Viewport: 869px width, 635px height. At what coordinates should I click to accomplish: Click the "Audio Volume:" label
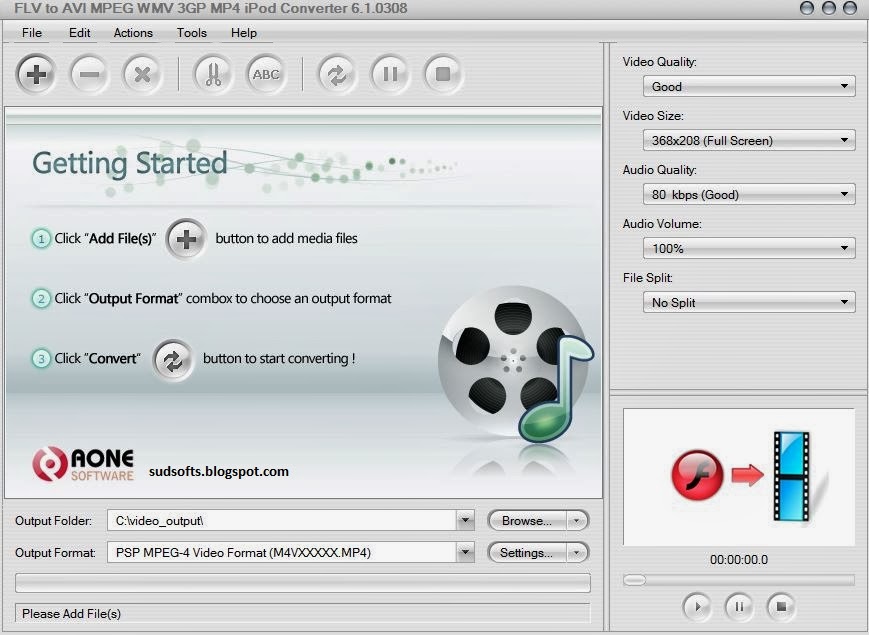[x=662, y=224]
